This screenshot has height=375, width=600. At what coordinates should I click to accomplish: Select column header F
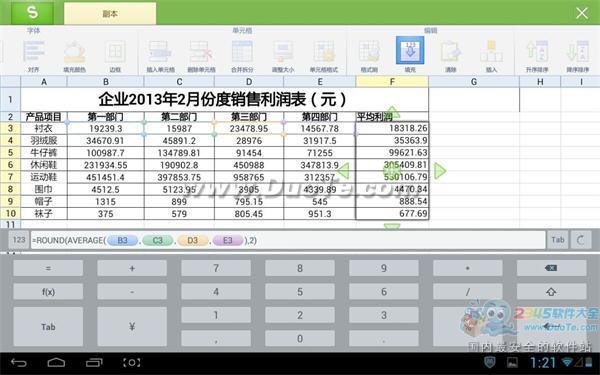click(392, 82)
